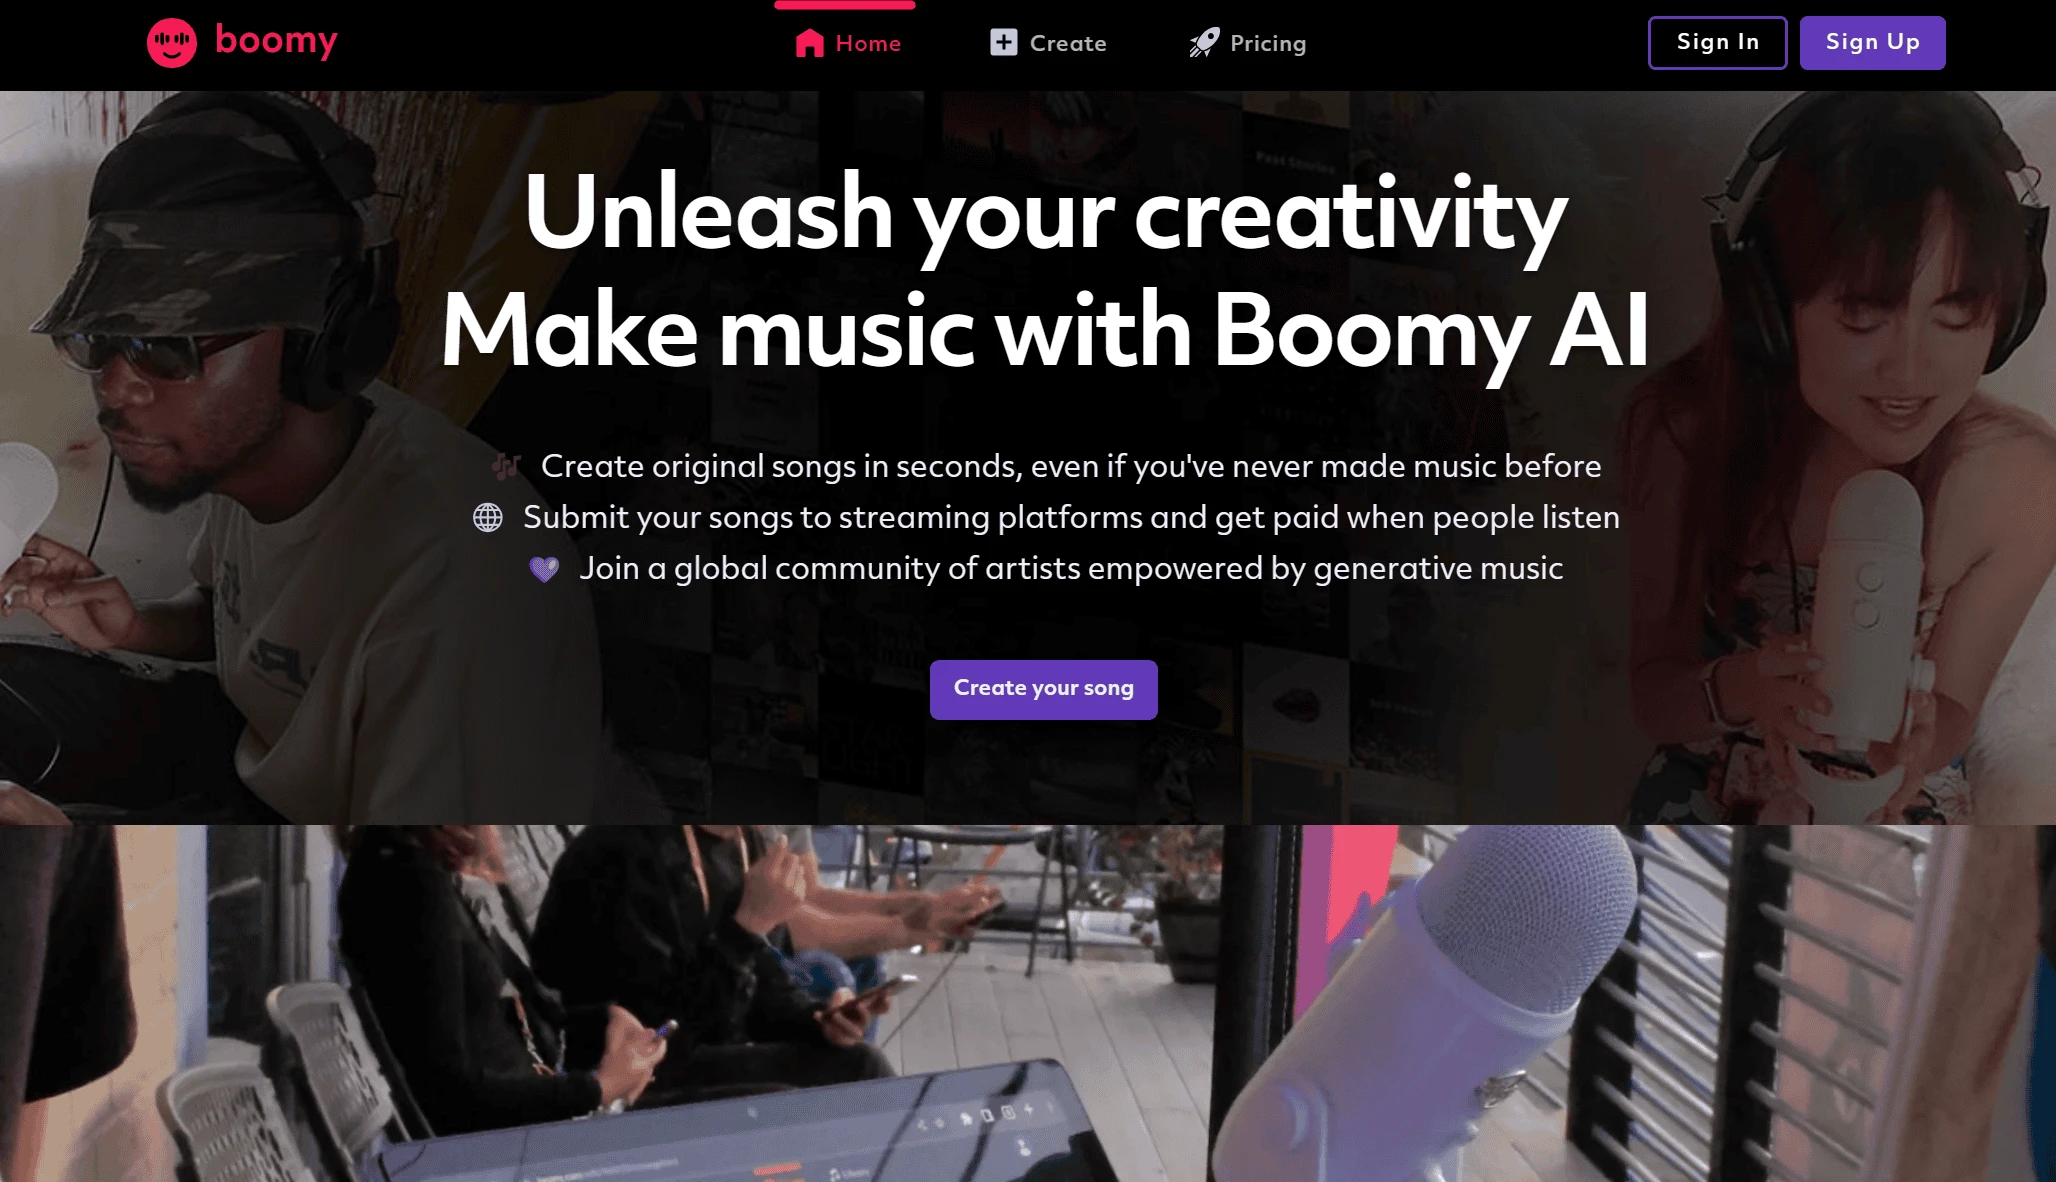
Task: Click the globe icon beside streaming text
Action: (488, 517)
